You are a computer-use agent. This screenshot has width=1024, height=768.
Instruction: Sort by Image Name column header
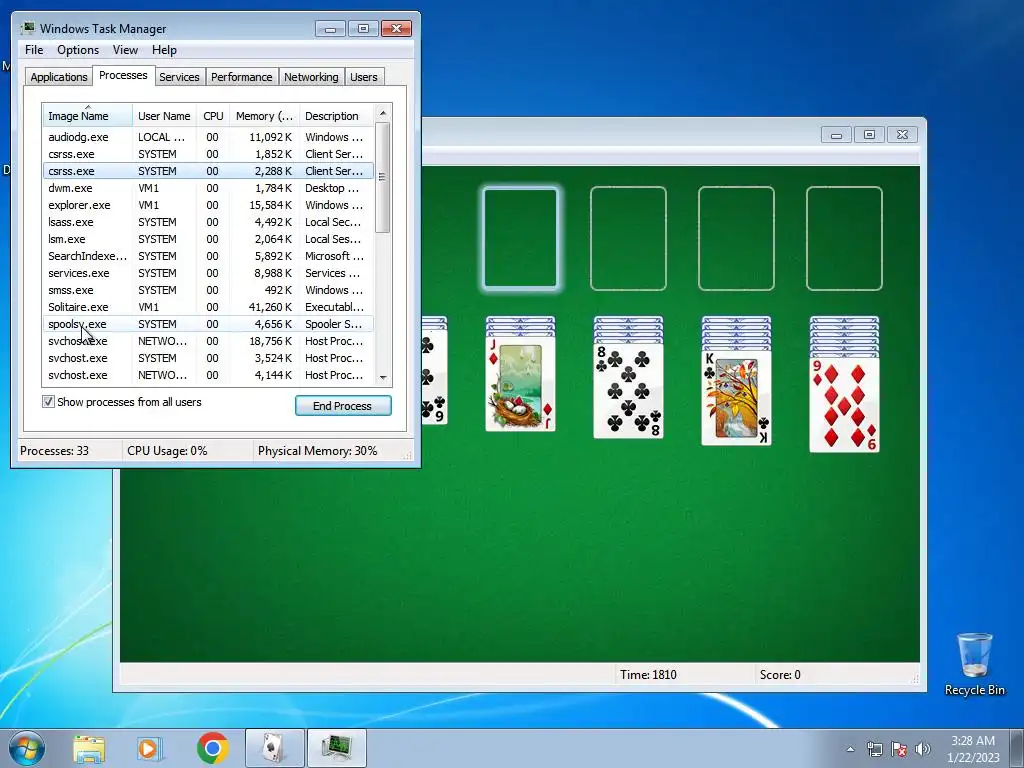[87, 116]
